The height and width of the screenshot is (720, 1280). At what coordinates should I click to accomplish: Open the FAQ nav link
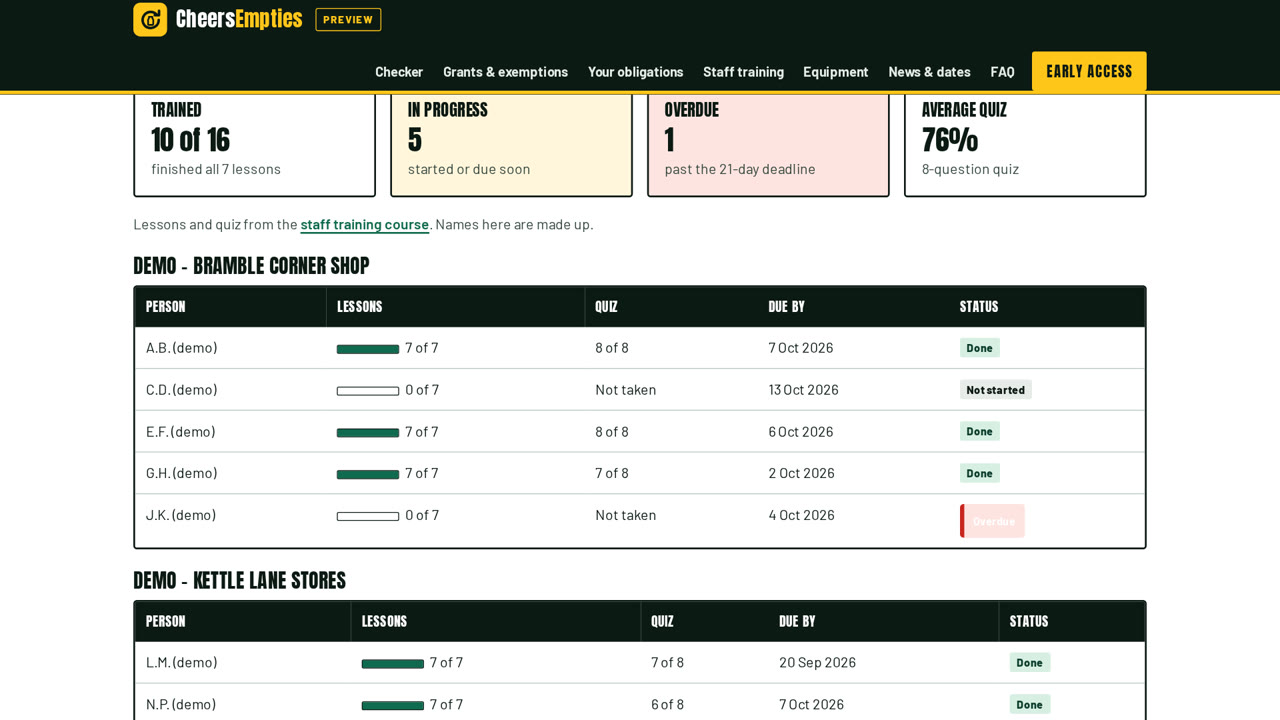click(1002, 72)
